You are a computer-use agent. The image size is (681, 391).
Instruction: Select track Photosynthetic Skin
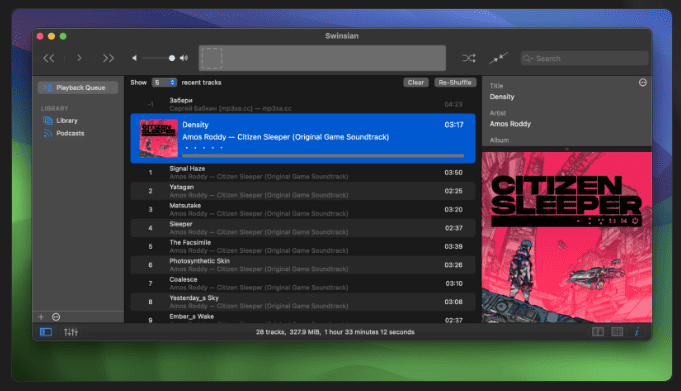coord(303,265)
